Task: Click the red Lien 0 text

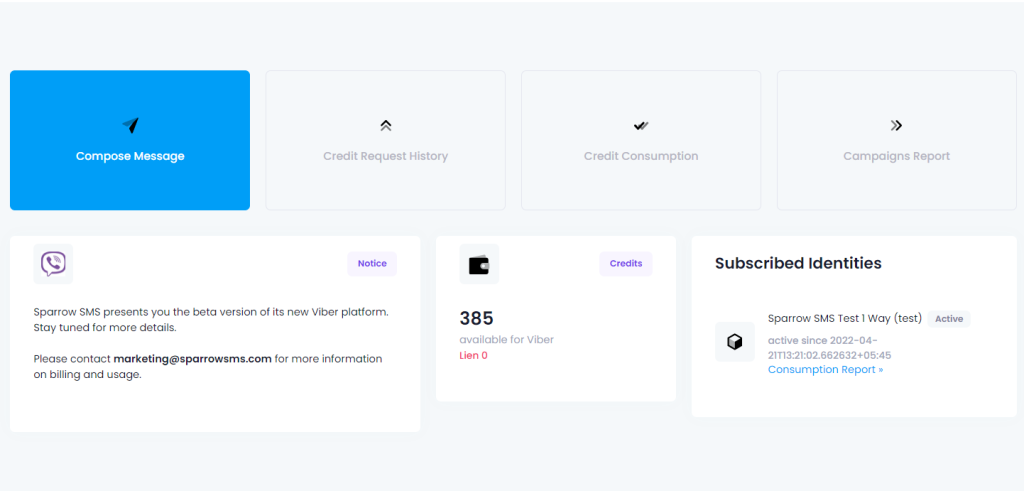Action: pyautogui.click(x=473, y=356)
